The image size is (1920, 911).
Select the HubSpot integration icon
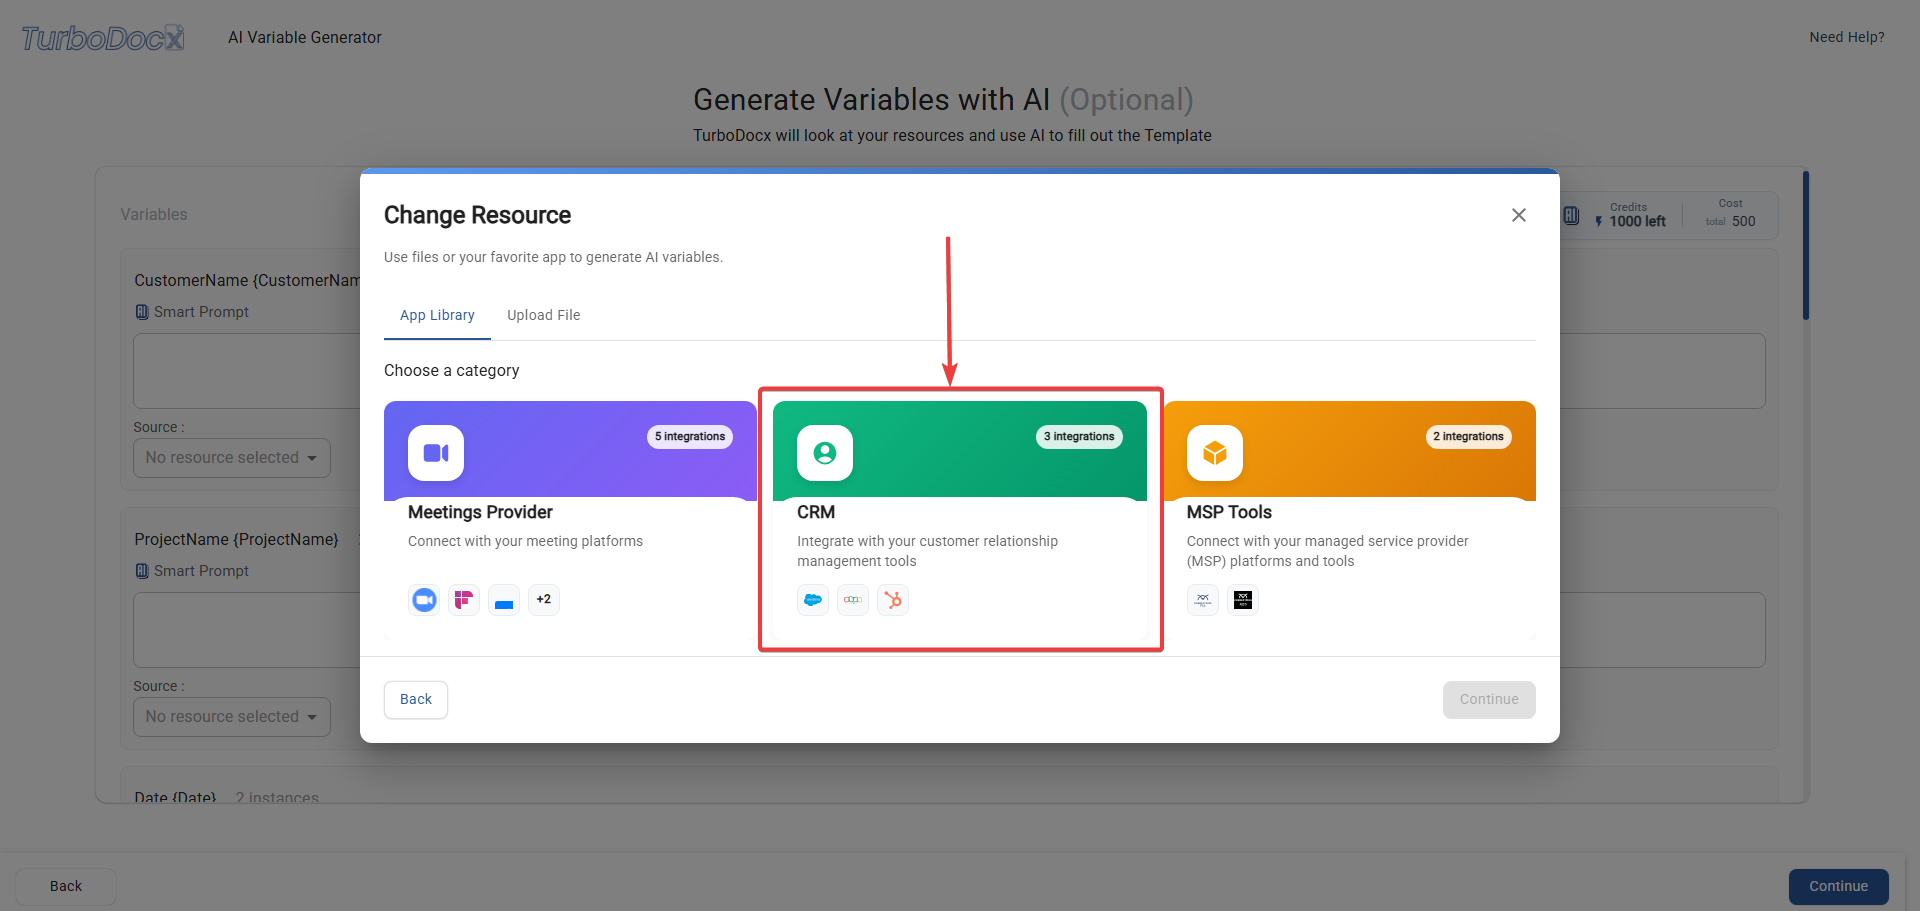click(x=893, y=600)
